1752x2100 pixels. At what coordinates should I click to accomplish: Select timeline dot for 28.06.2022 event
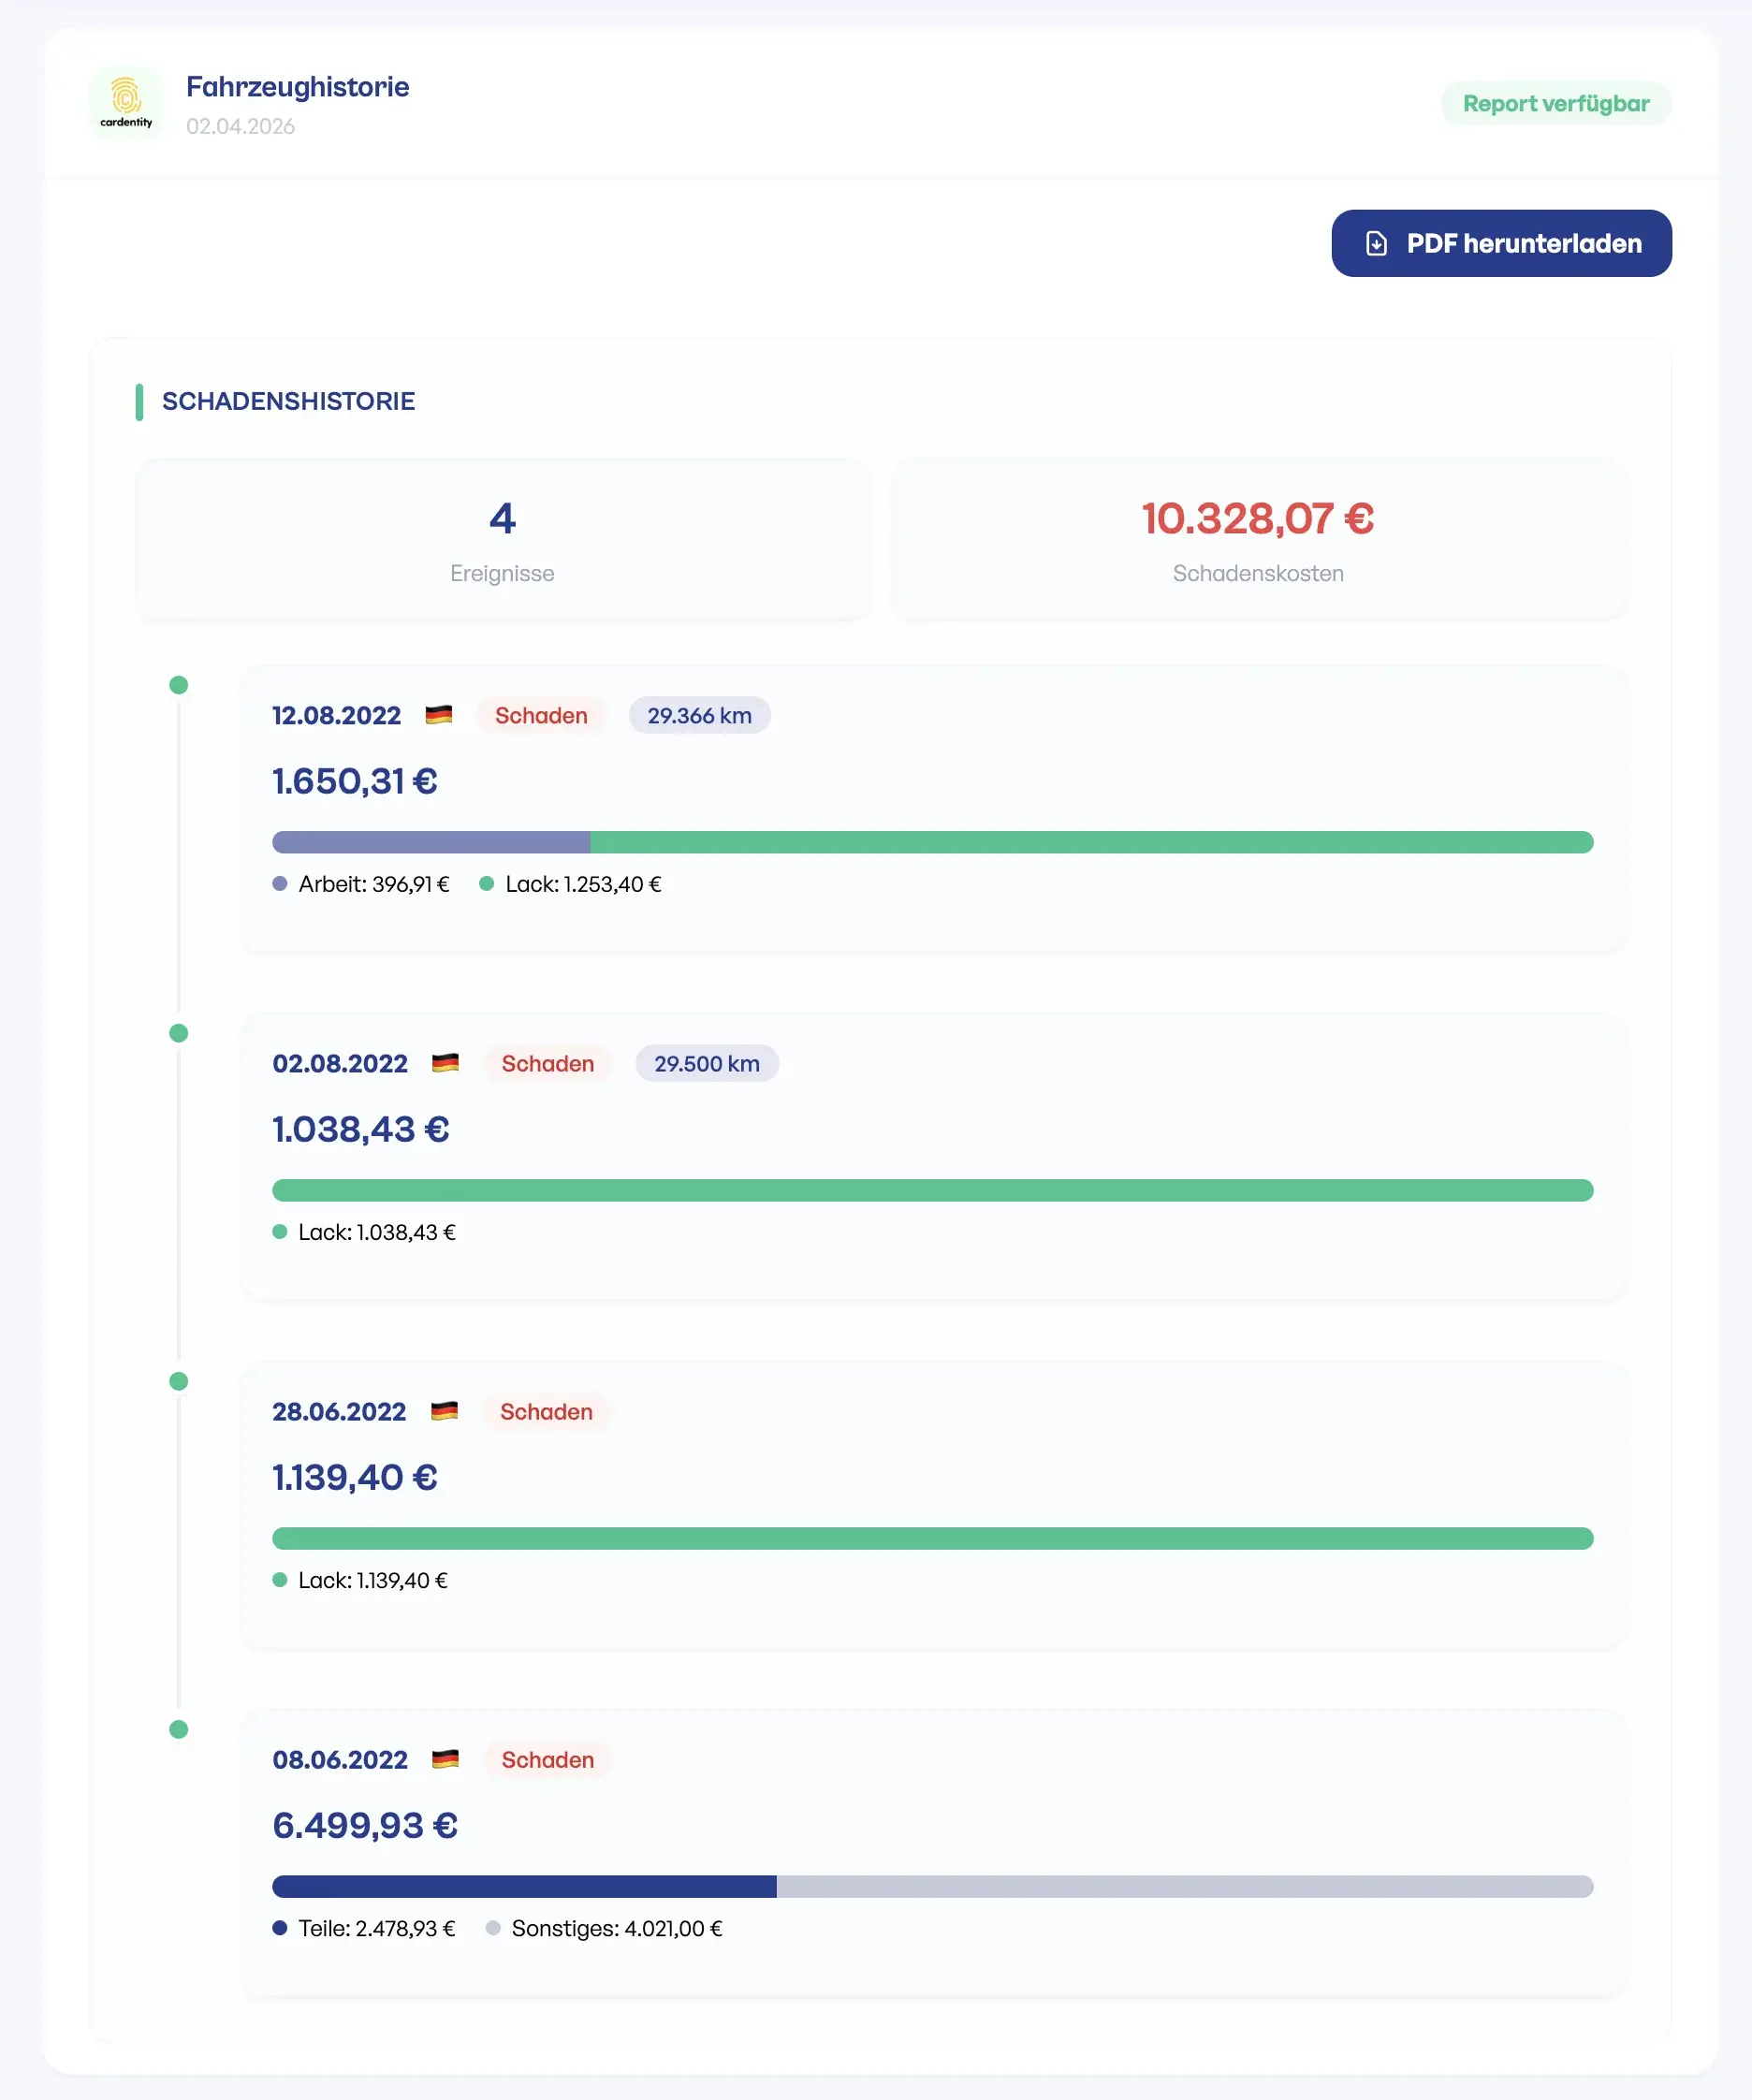(x=179, y=1381)
